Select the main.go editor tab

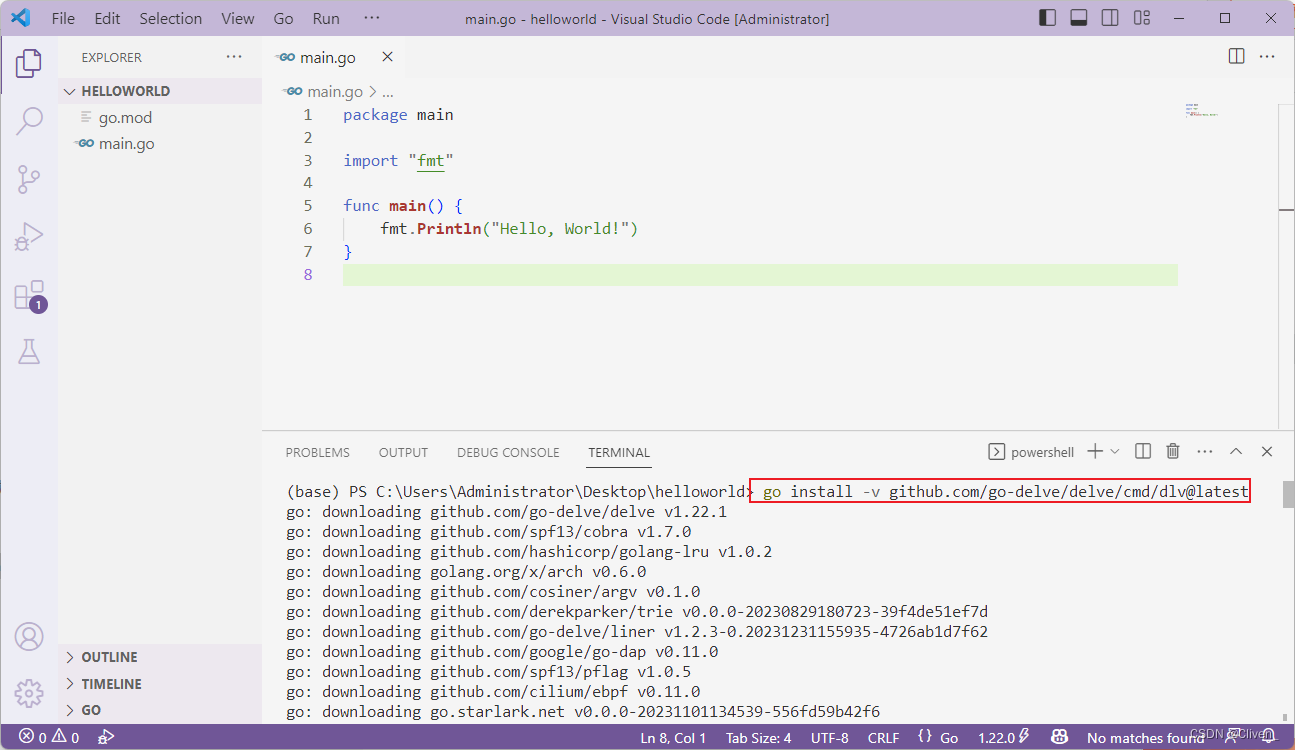point(328,57)
